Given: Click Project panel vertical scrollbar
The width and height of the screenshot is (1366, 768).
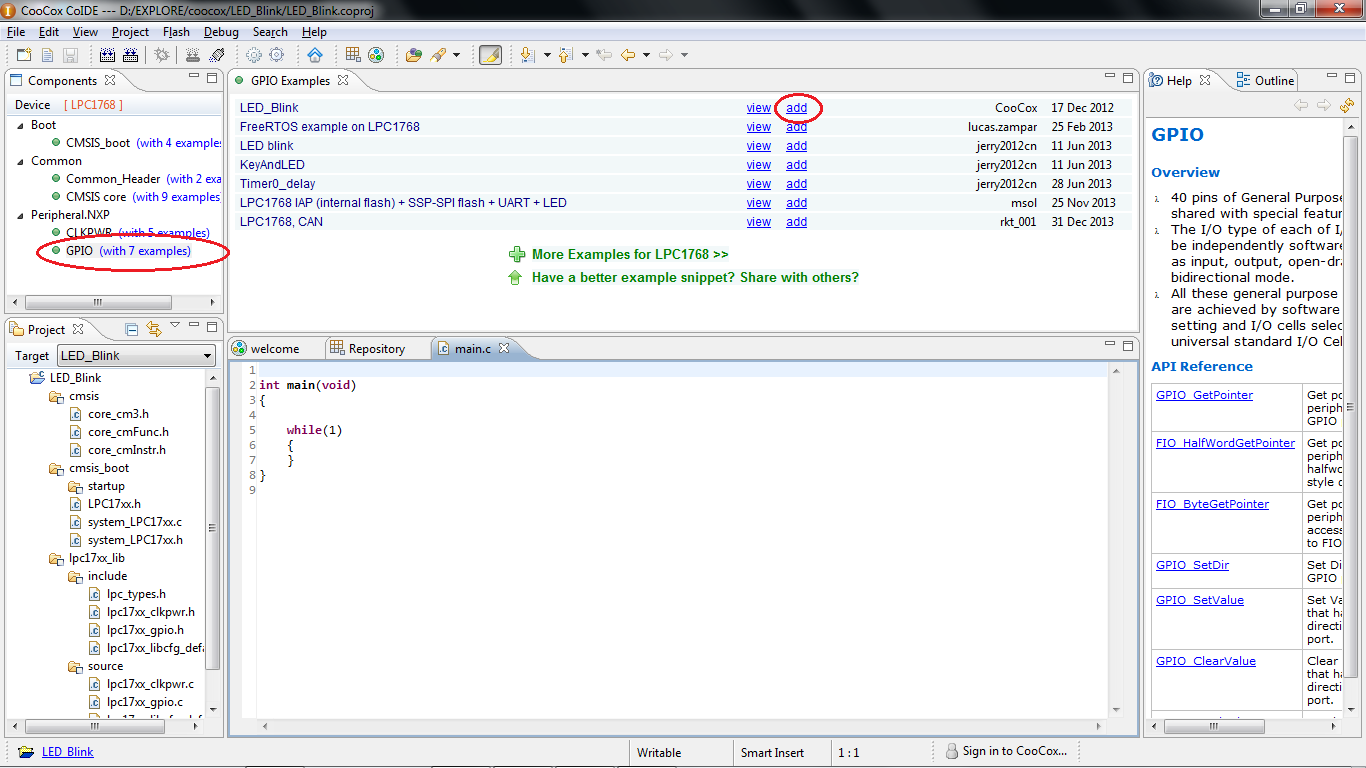Looking at the screenshot, I should tap(213, 527).
